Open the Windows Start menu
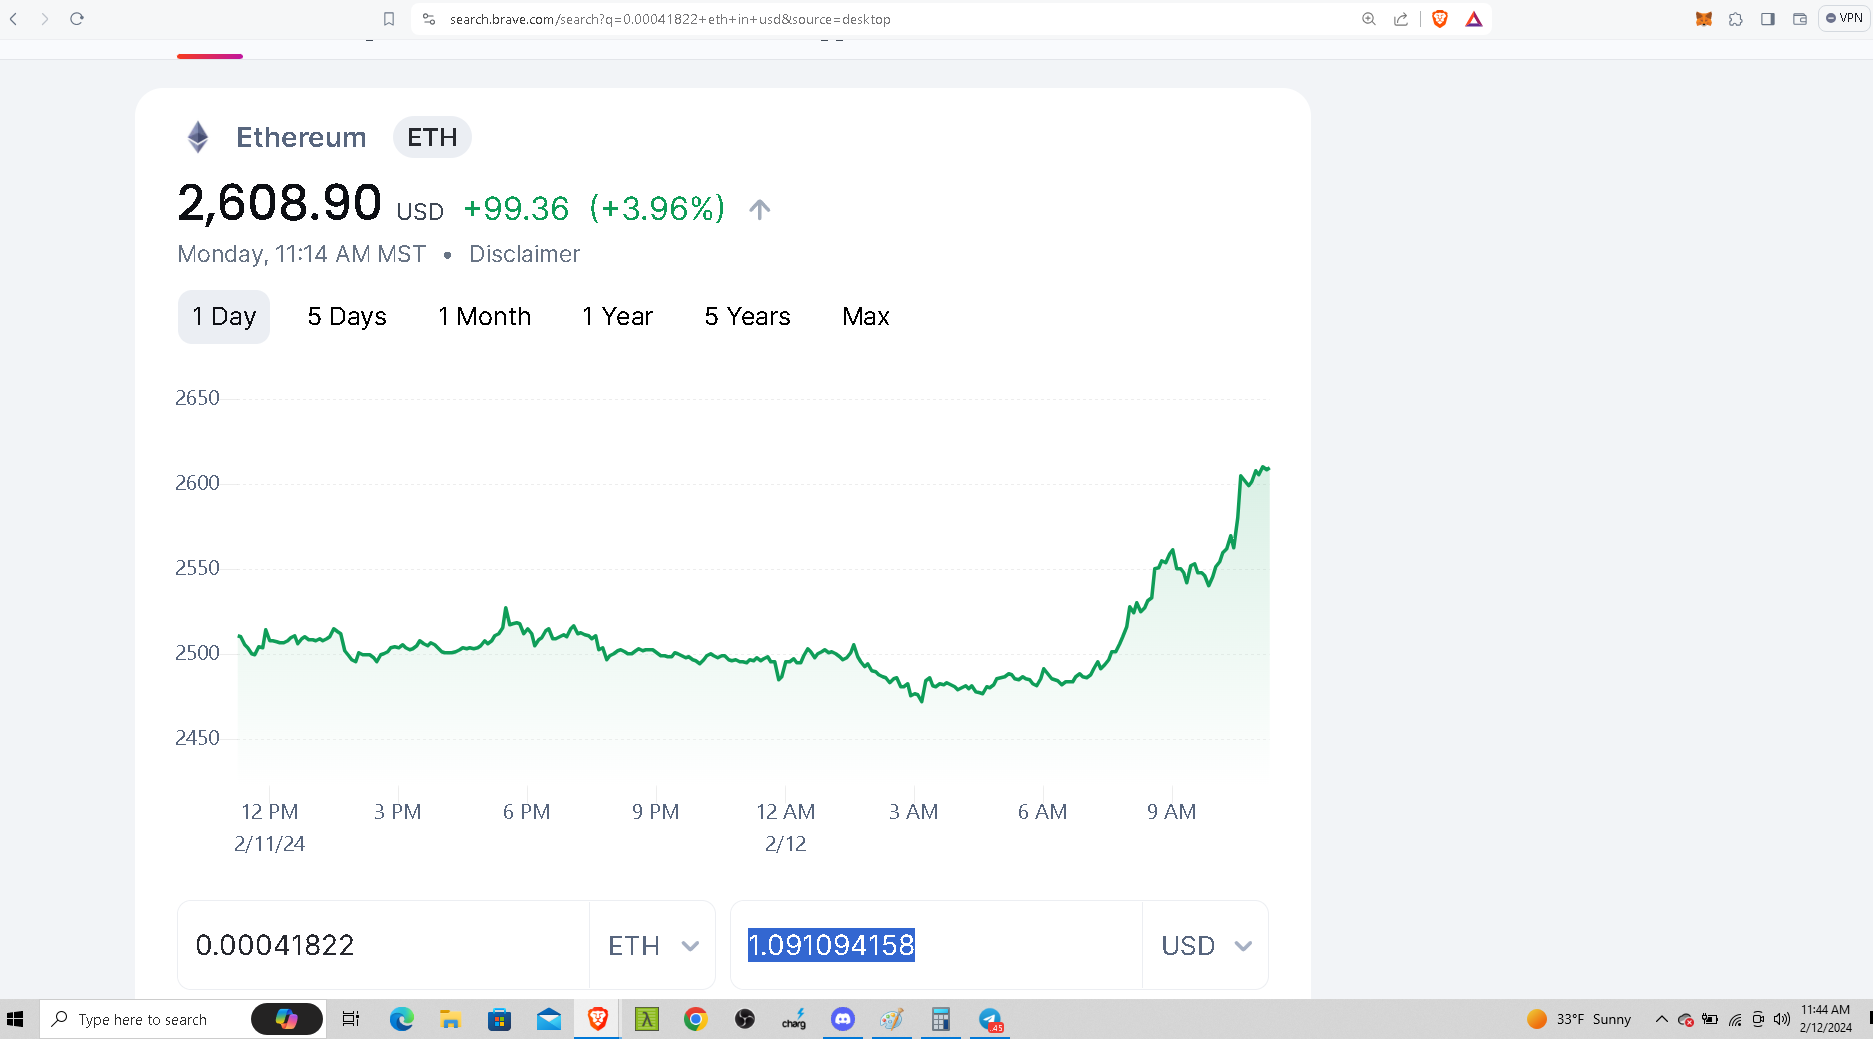The width and height of the screenshot is (1873, 1039). [15, 1019]
